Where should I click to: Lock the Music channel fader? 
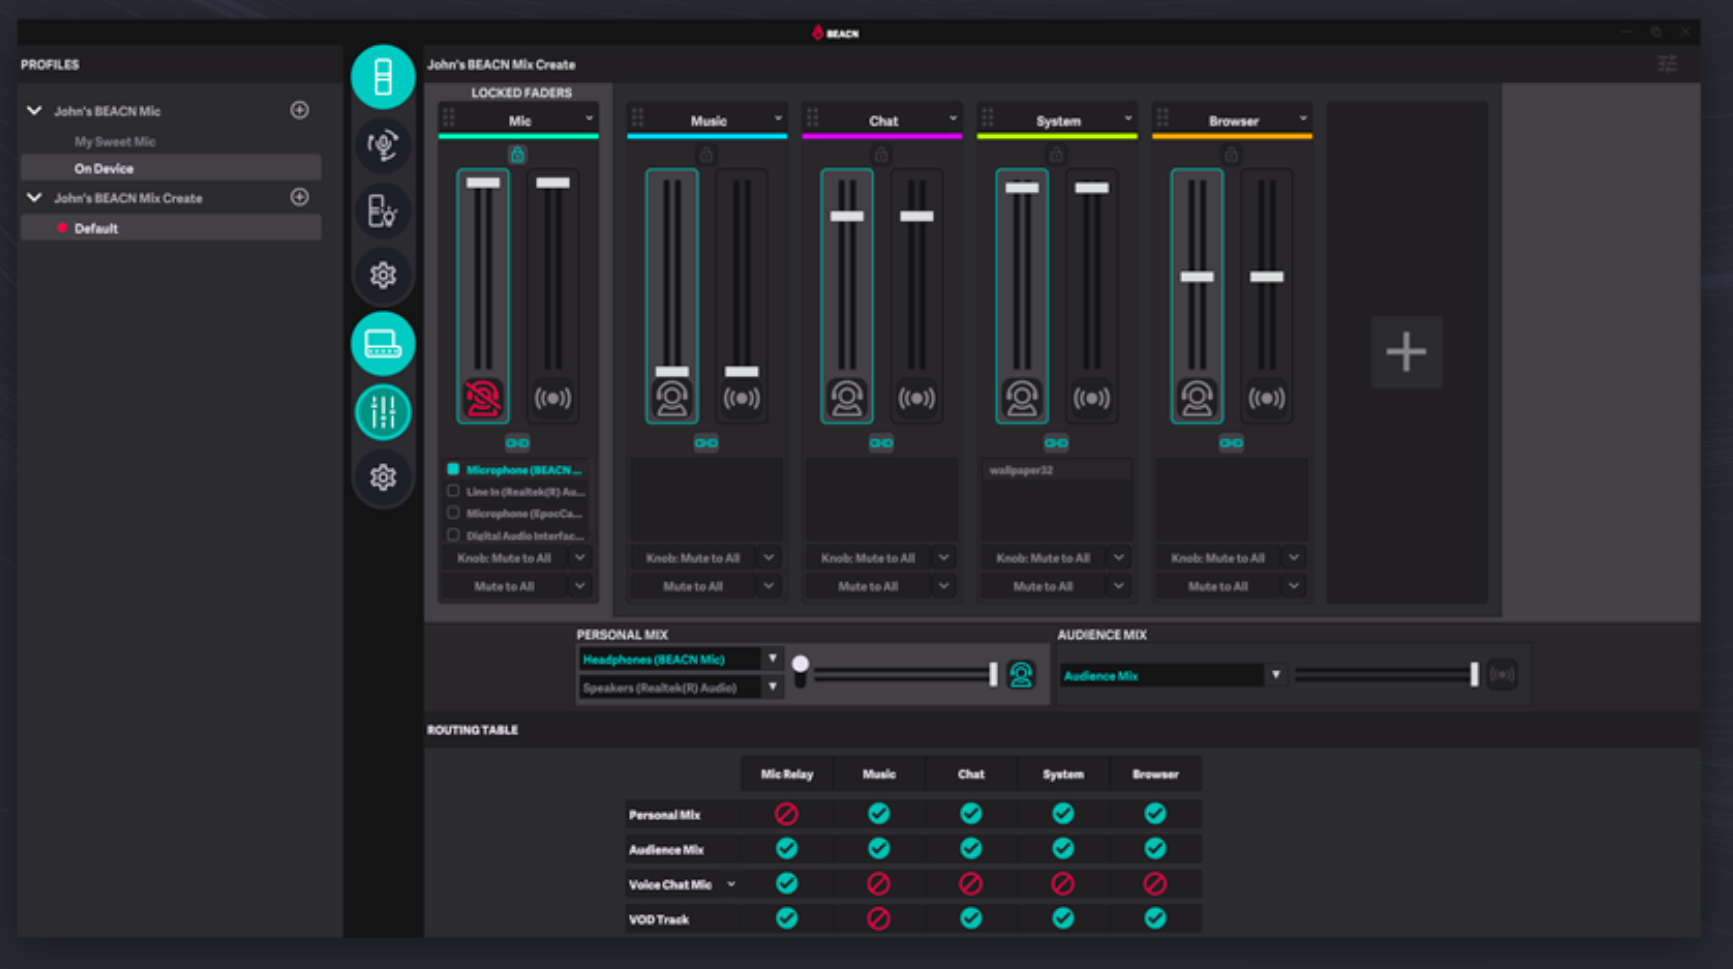click(x=706, y=154)
